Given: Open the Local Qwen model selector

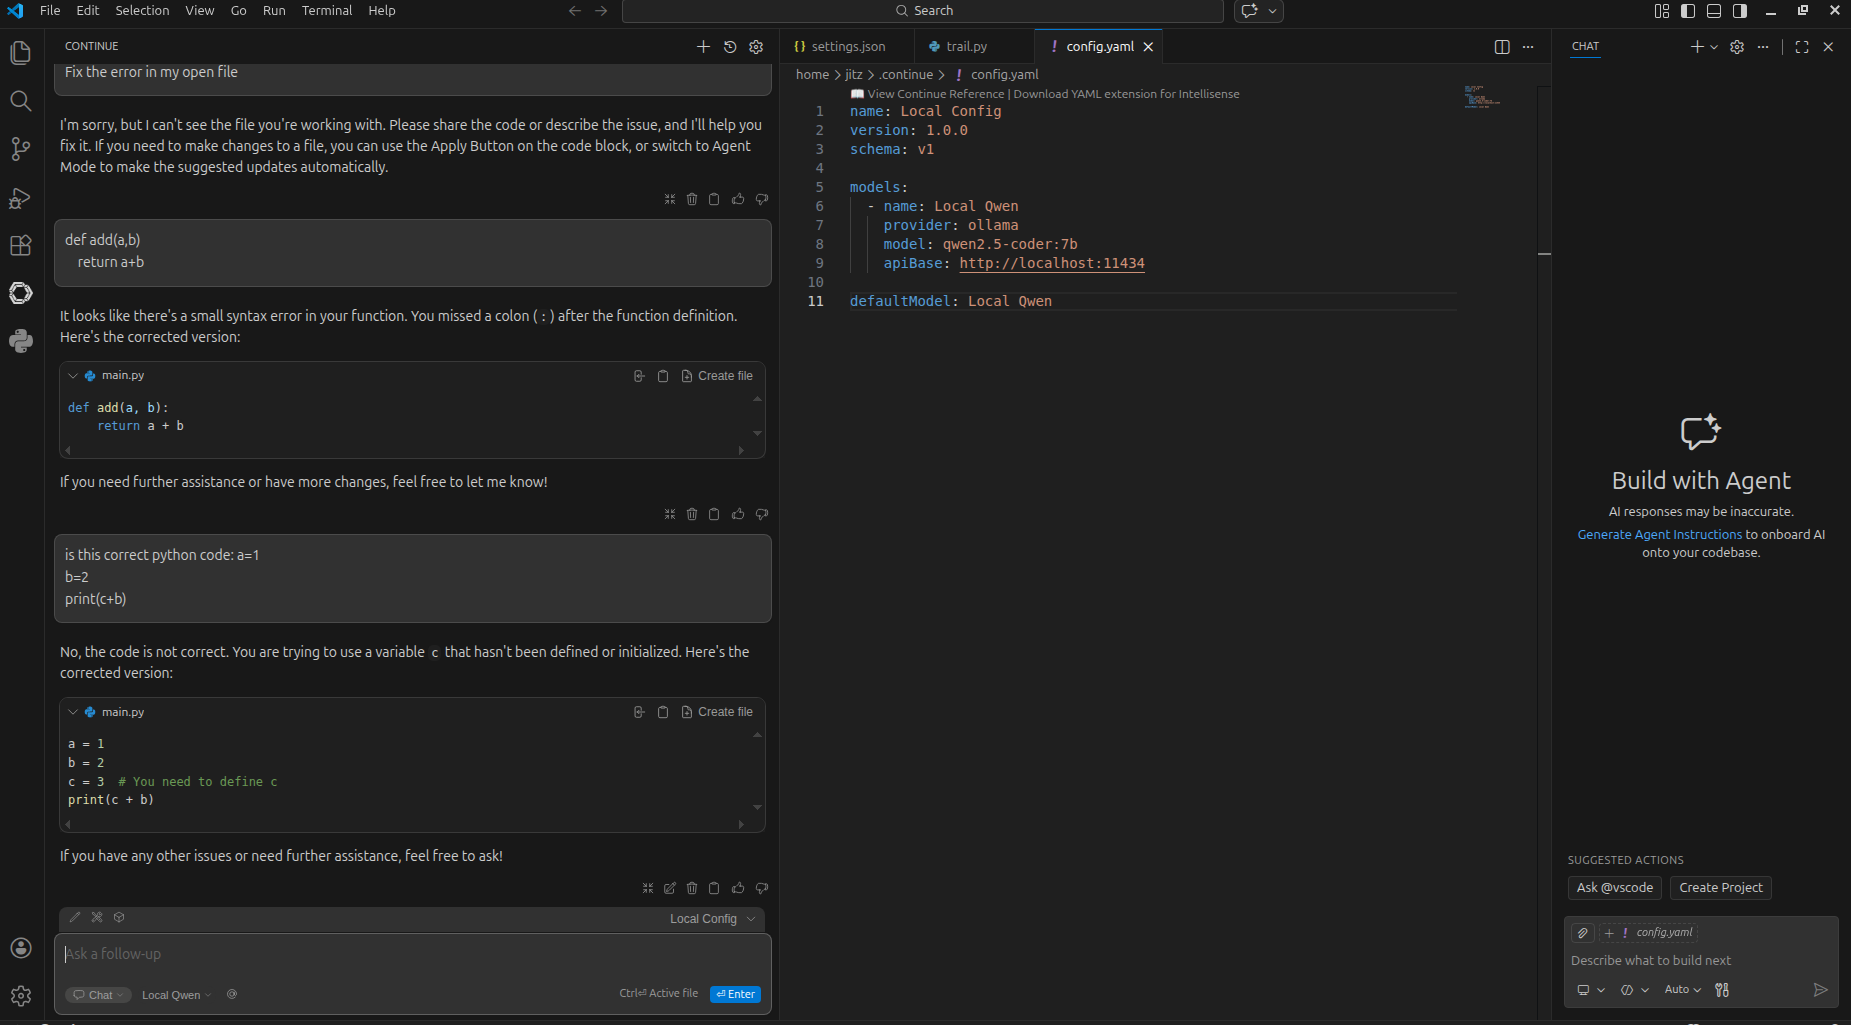Looking at the screenshot, I should click(x=176, y=995).
